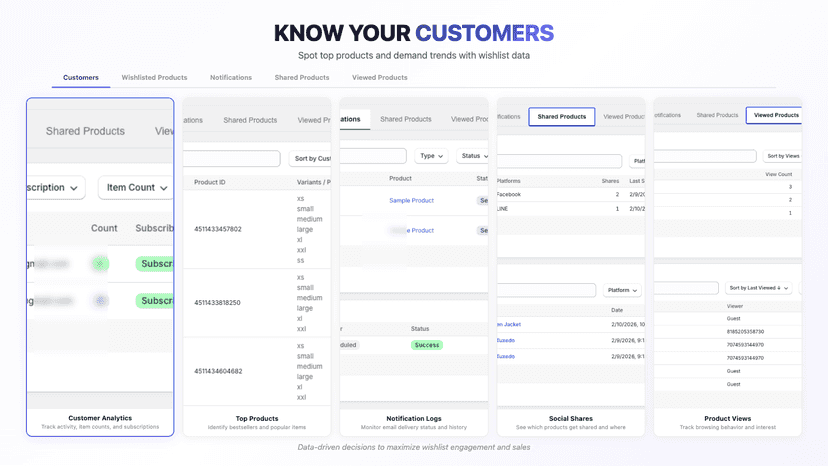
Task: Click the View Count column header
Action: (x=779, y=174)
